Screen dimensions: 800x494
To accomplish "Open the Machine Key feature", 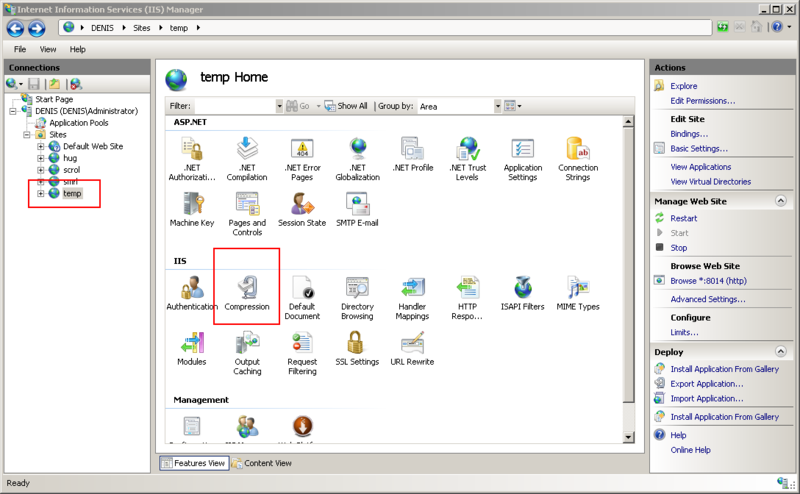I will click(192, 209).
